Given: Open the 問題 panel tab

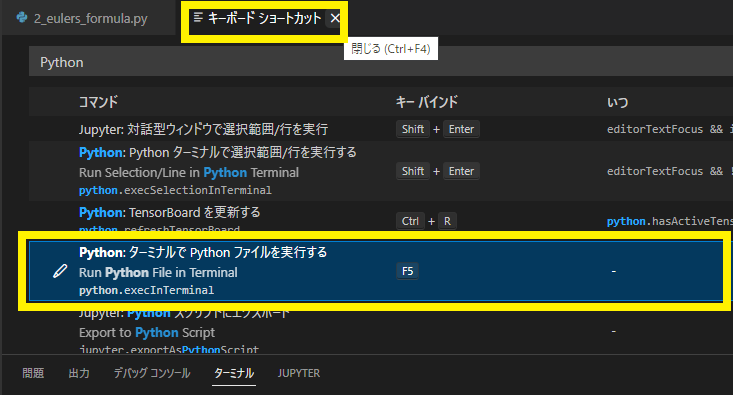Looking at the screenshot, I should point(33,373).
